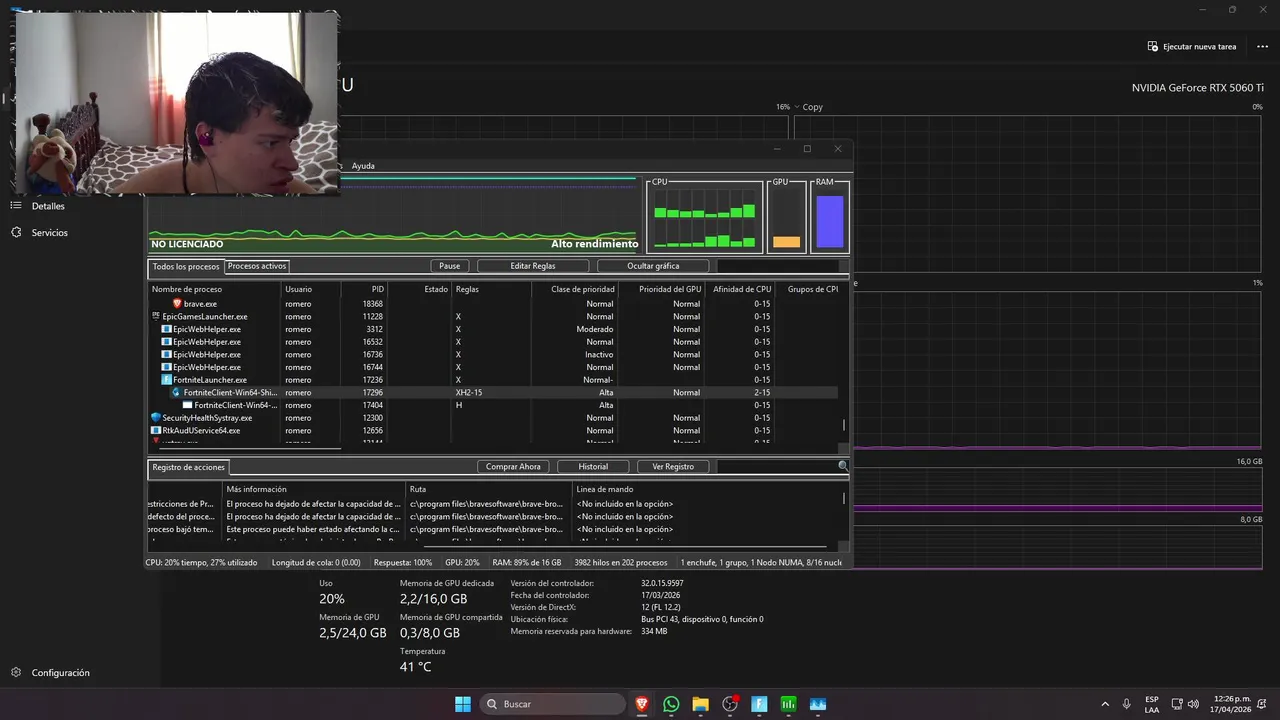1280x720 pixels.
Task: Sort by the Clase de prioridad column header
Action: click(x=574, y=289)
